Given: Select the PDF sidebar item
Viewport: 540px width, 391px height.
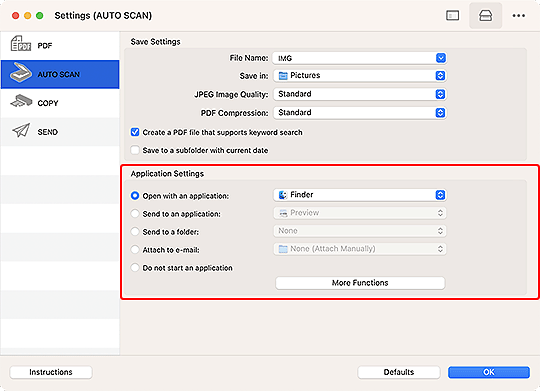Looking at the screenshot, I should [x=60, y=45].
